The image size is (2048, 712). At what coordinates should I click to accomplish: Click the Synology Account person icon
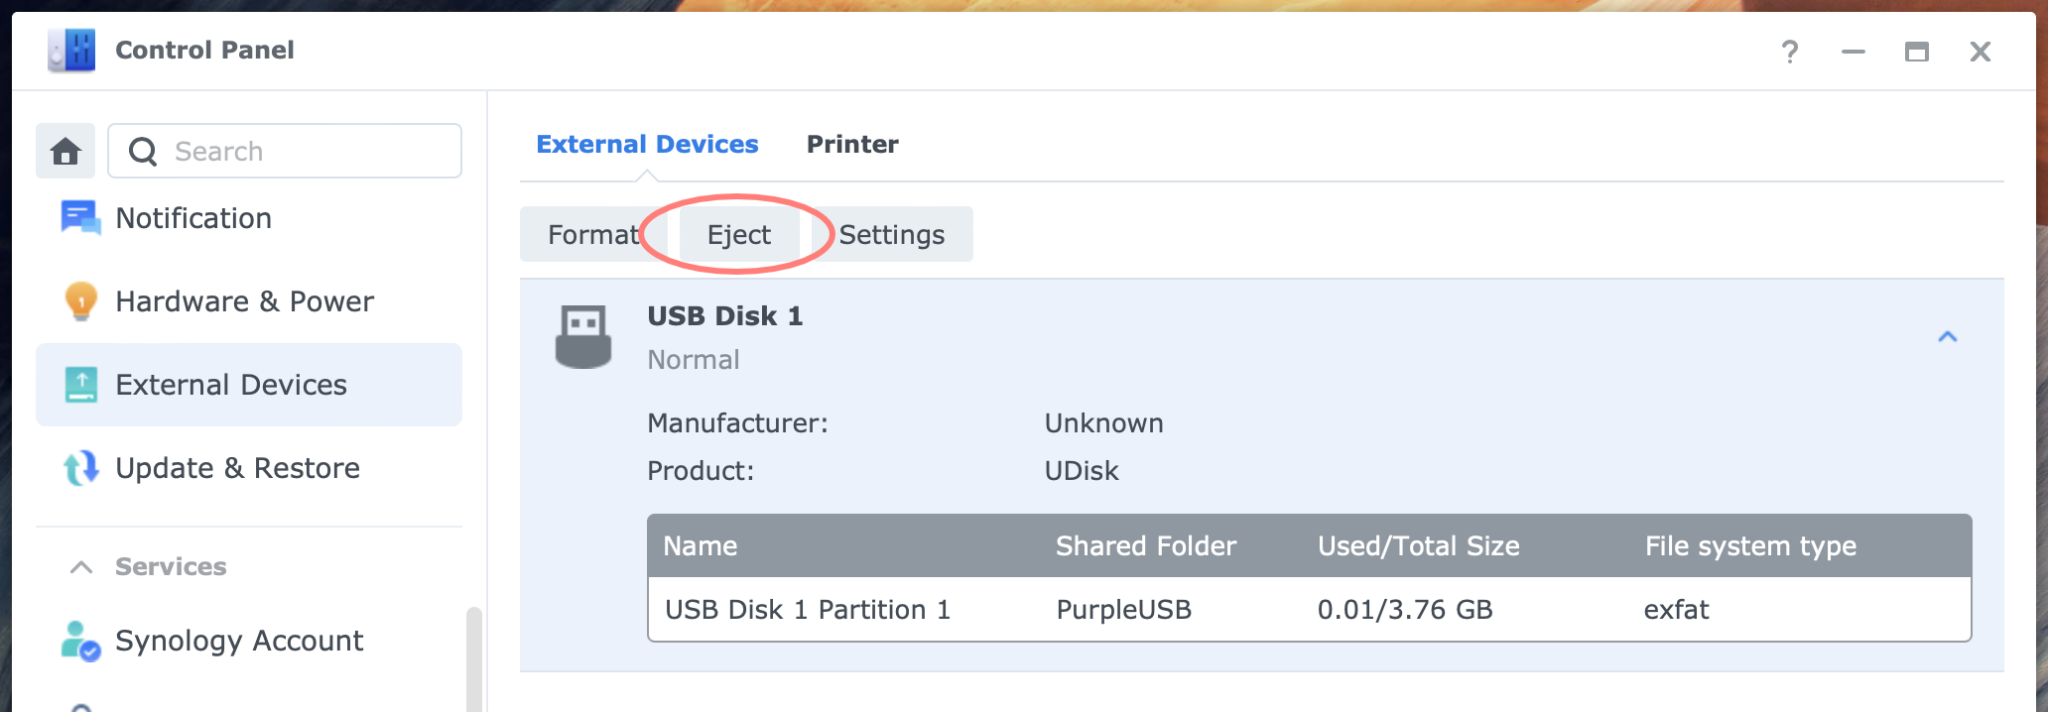coord(80,641)
